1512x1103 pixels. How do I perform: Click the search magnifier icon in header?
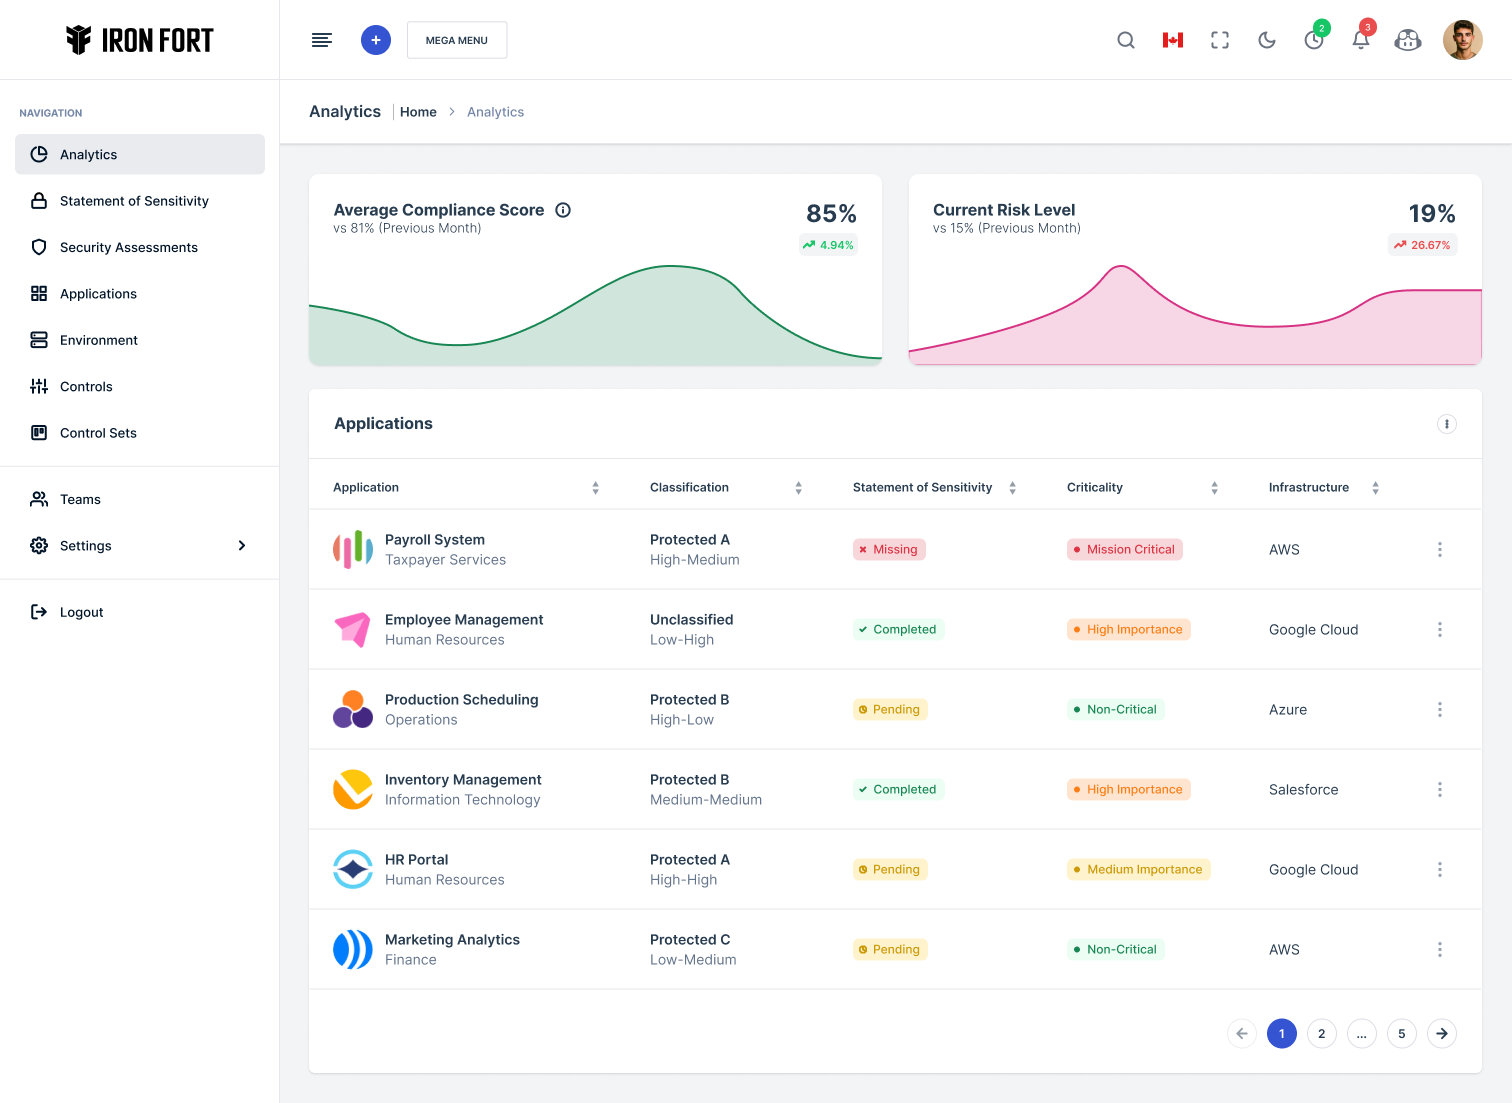click(x=1126, y=40)
